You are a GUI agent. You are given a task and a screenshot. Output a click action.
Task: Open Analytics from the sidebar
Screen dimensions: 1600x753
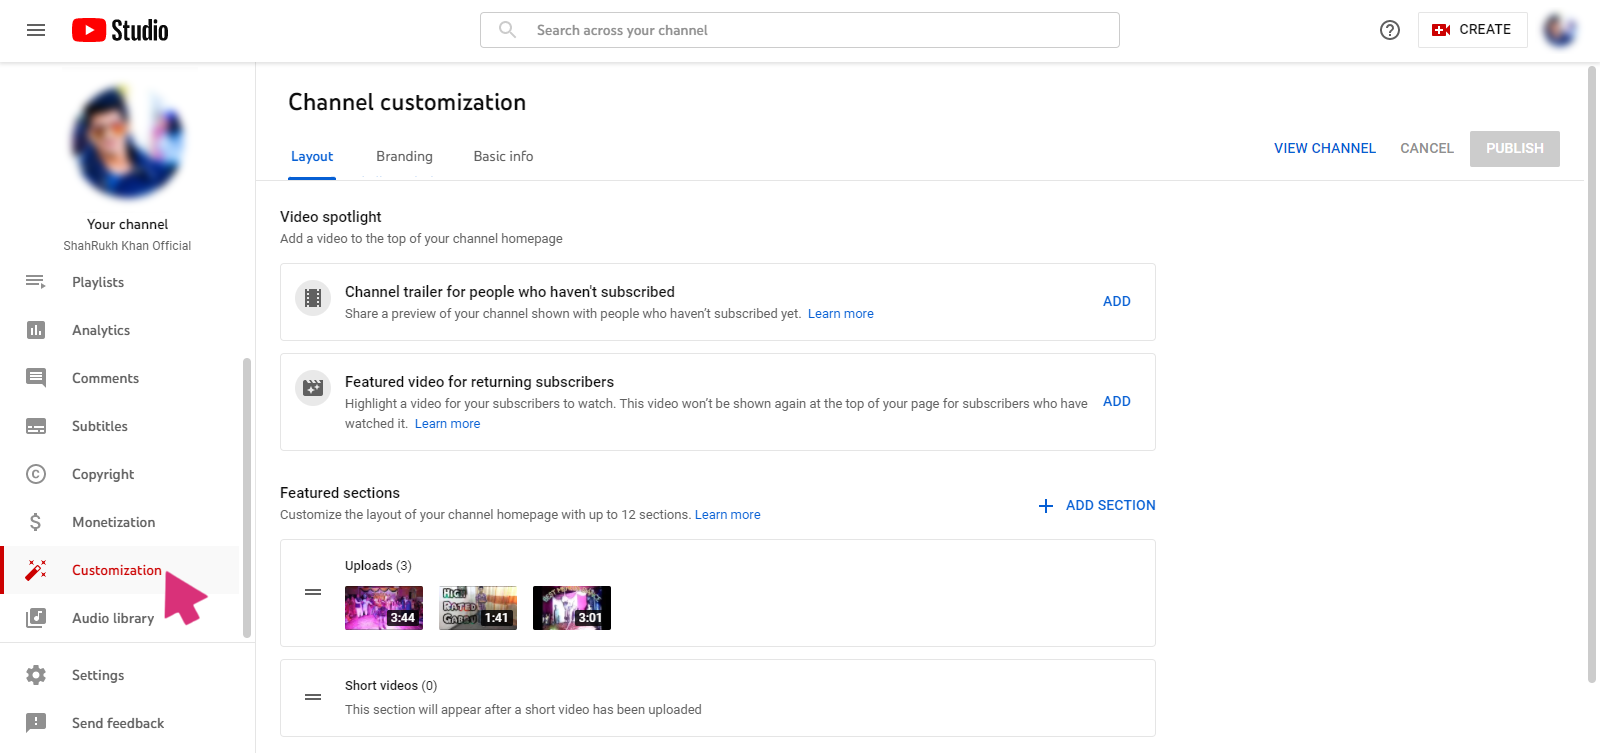coord(100,330)
